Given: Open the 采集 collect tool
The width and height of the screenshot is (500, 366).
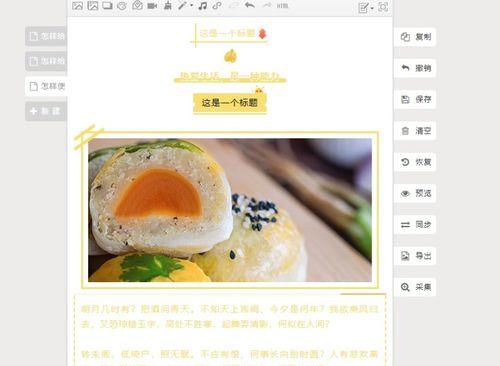Looking at the screenshot, I should [x=415, y=287].
